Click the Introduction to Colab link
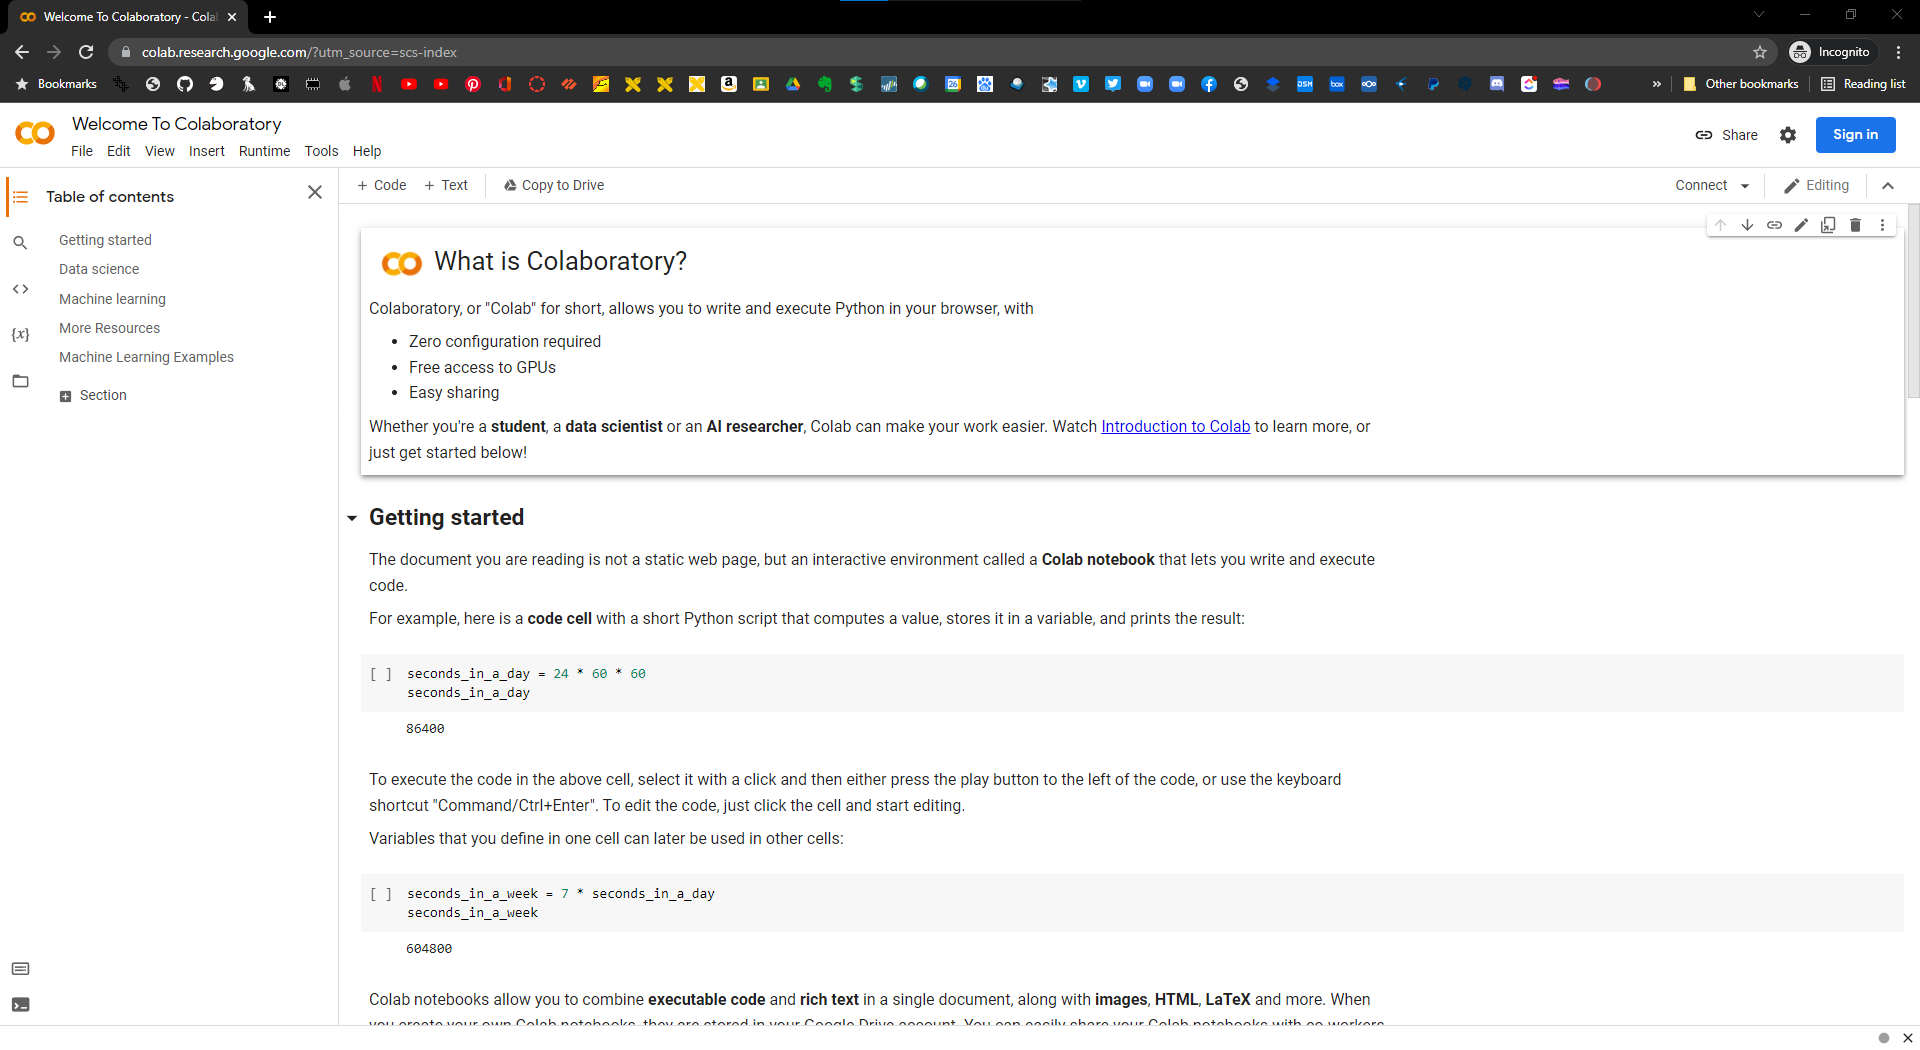 1175,427
